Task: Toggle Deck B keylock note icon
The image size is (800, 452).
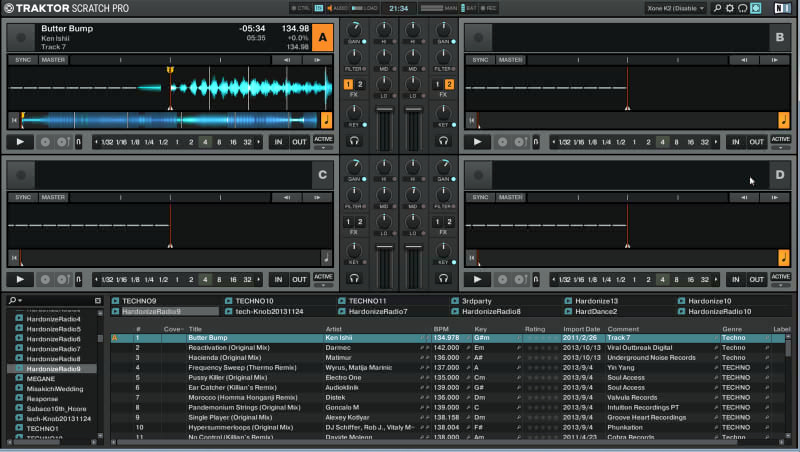Action: (784, 120)
